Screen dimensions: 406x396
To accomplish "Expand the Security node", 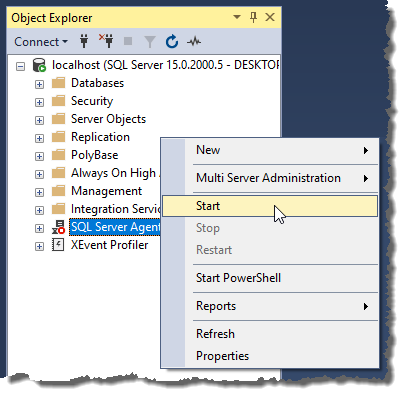I will (39, 102).
